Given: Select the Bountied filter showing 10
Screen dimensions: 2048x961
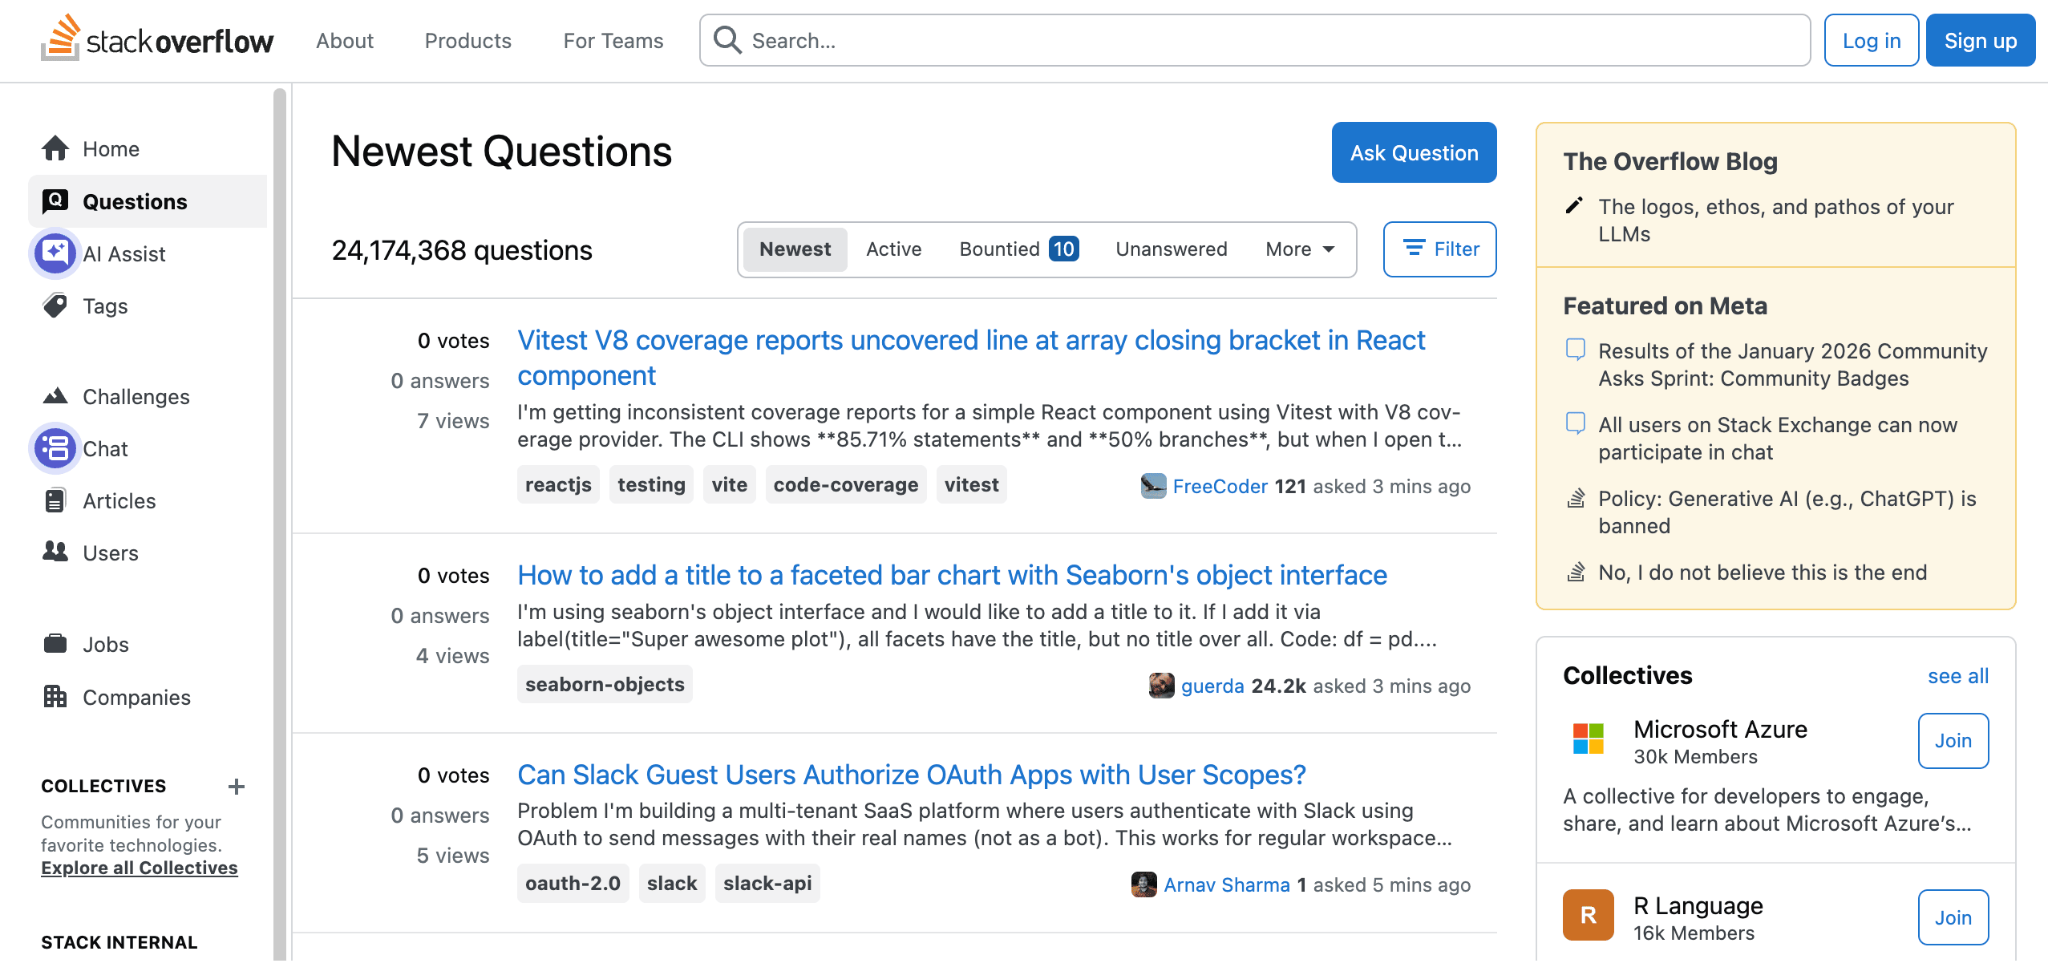Looking at the screenshot, I should coord(1017,249).
